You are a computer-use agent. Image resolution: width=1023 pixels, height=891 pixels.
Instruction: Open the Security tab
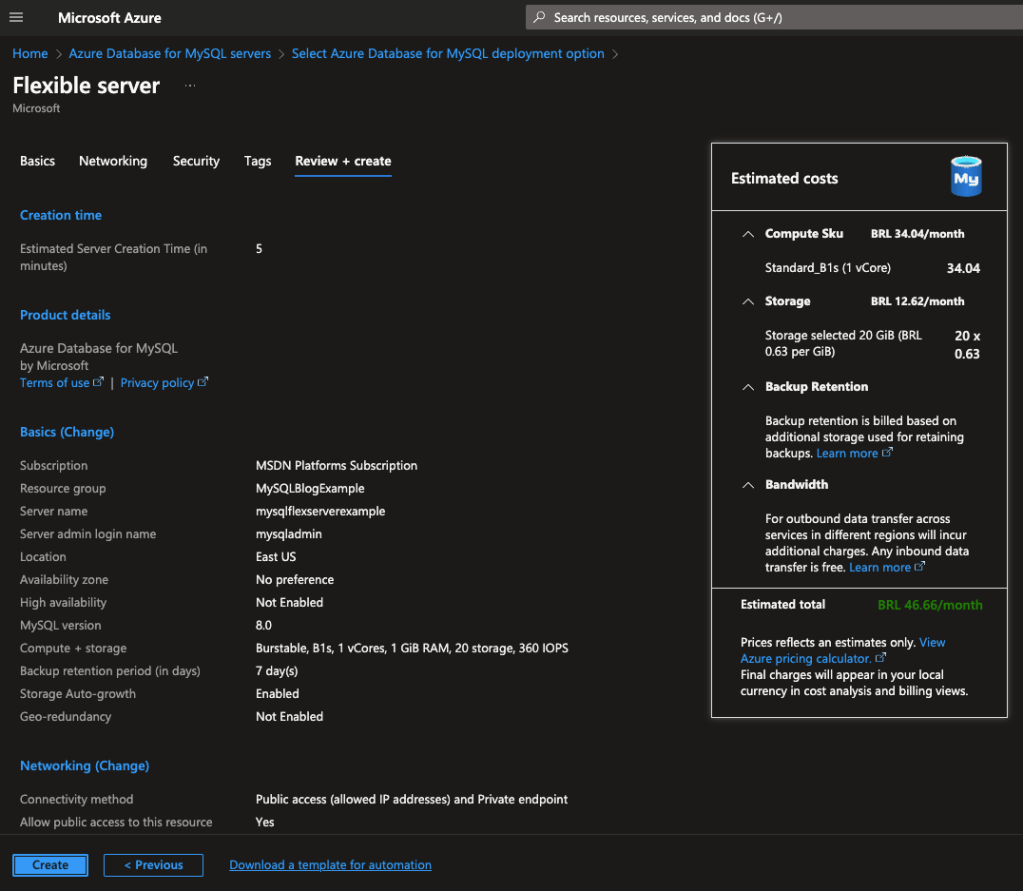(196, 161)
